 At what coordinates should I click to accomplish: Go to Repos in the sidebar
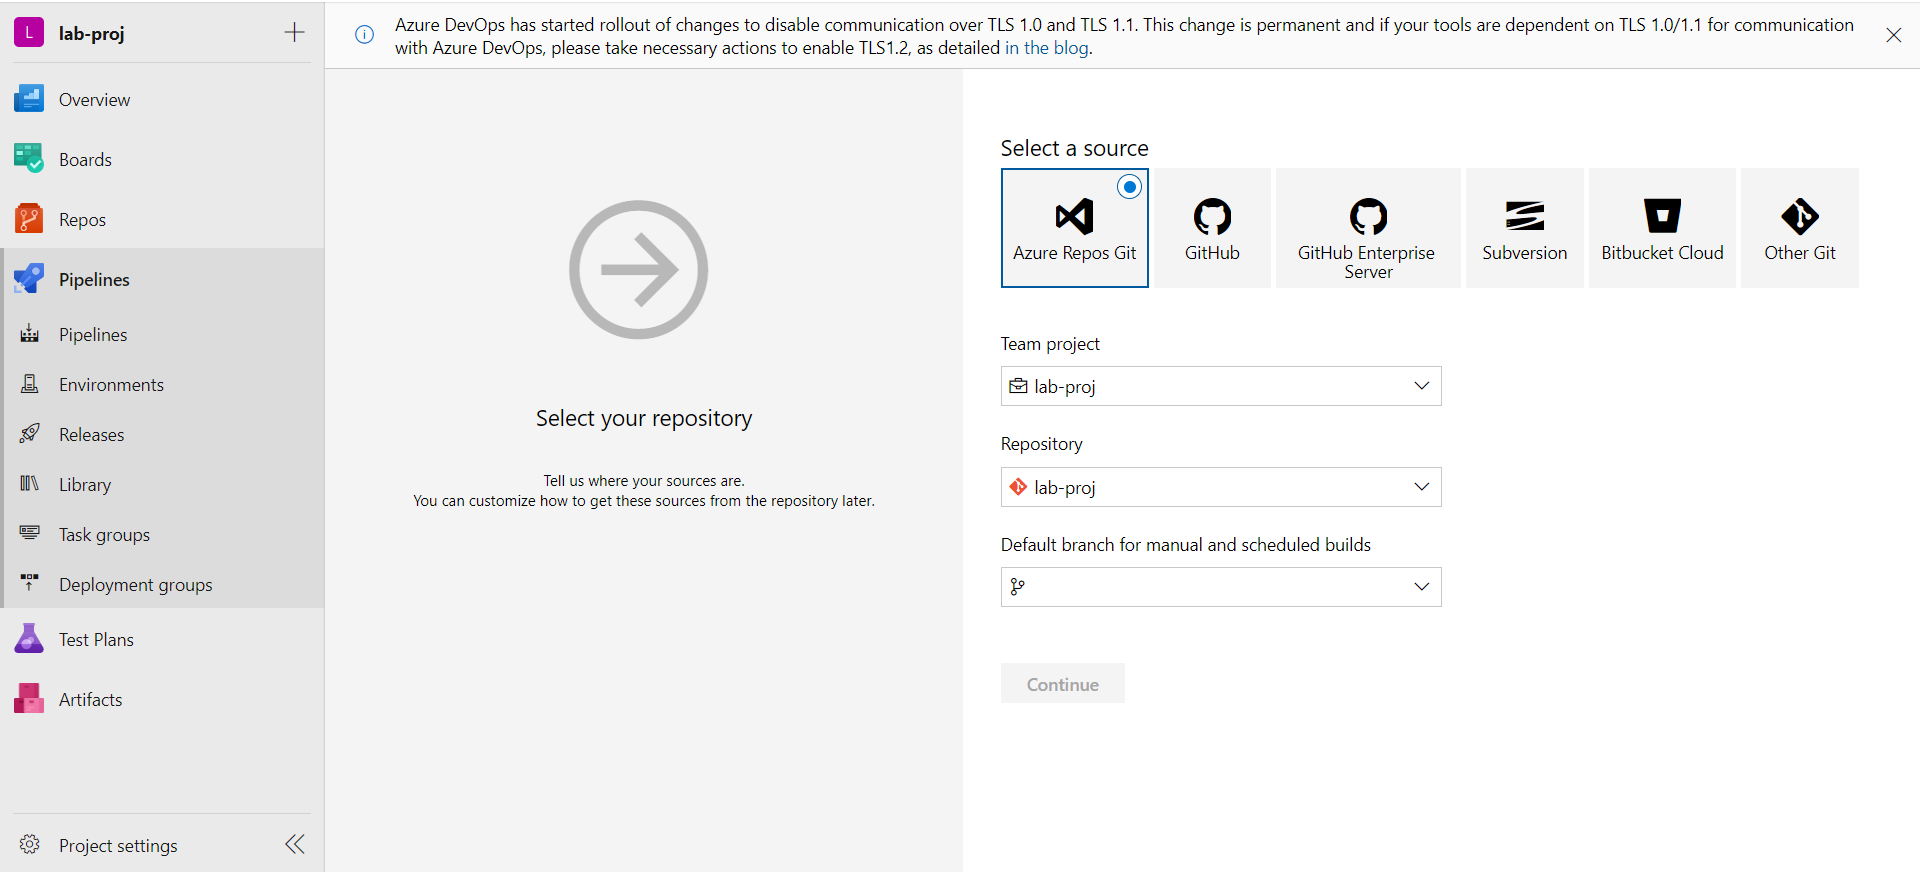82,220
